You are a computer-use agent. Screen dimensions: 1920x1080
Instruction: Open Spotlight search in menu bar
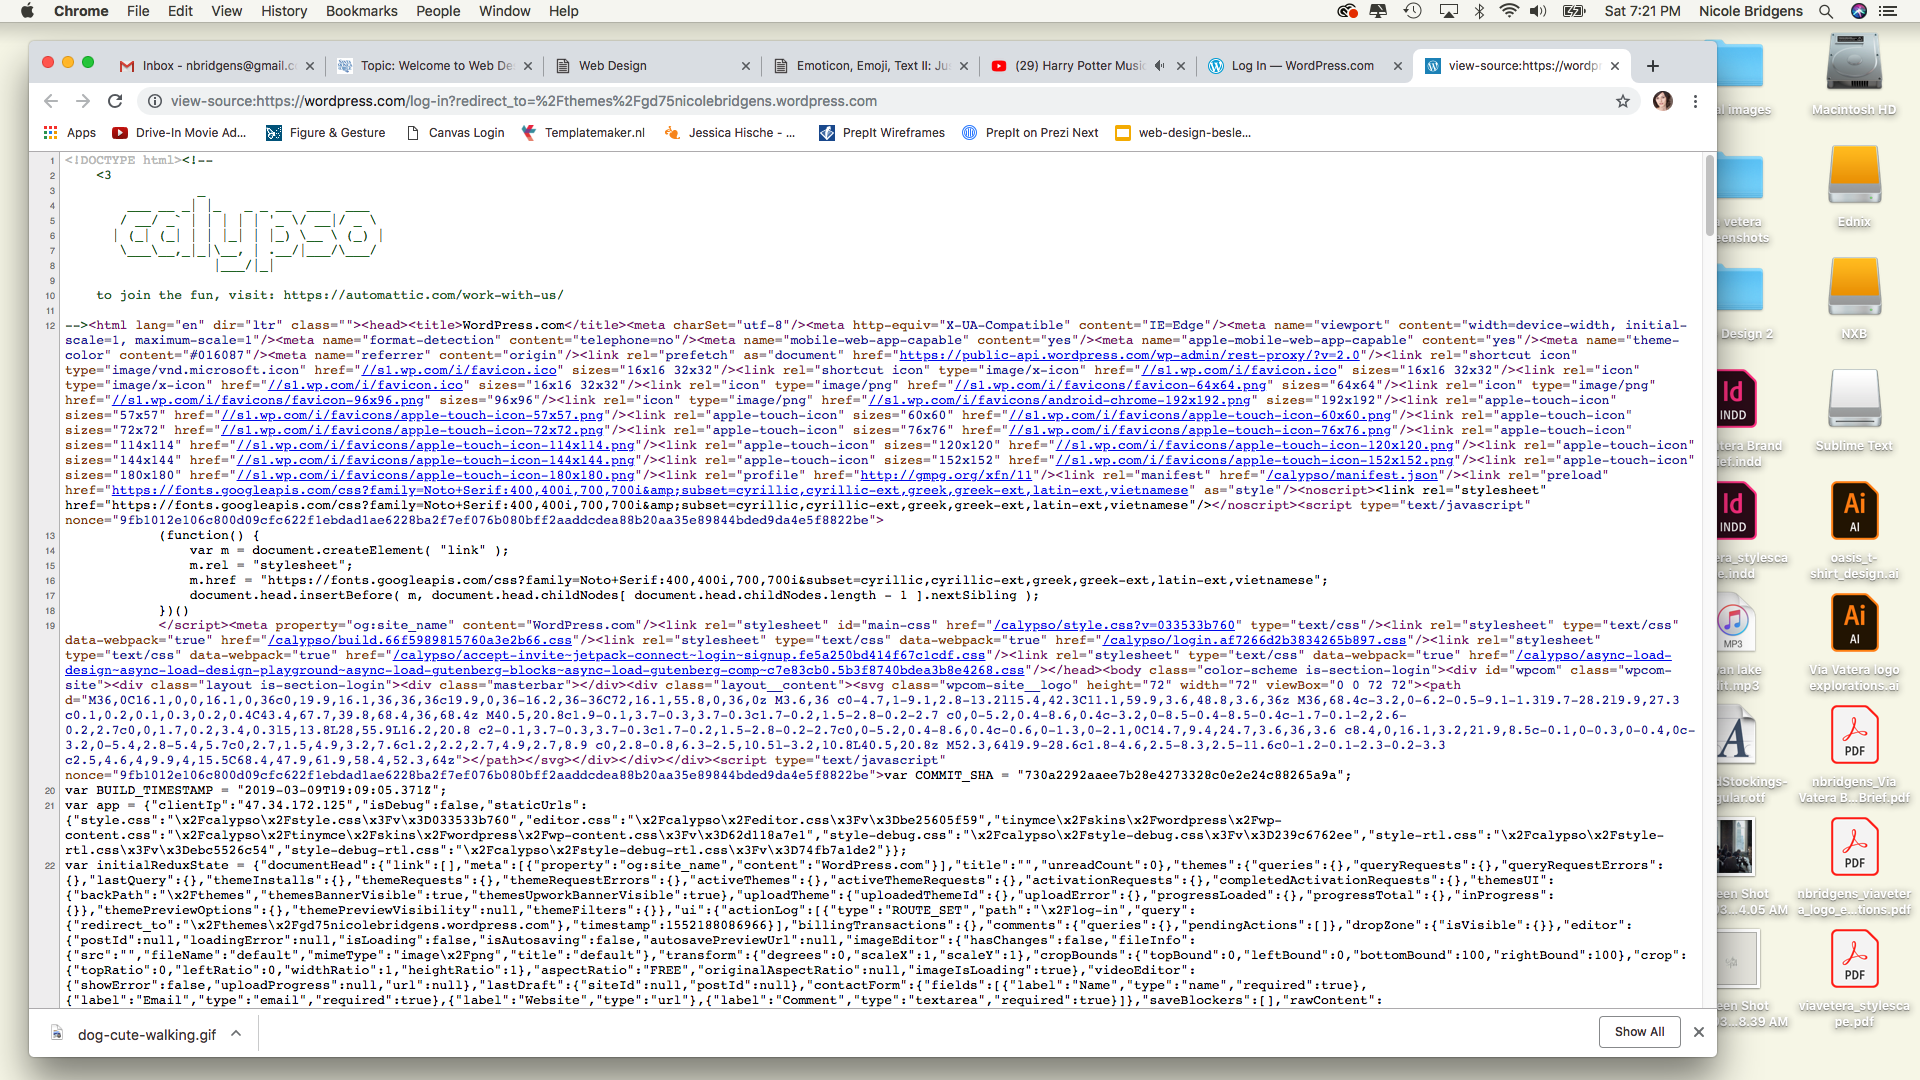click(x=1825, y=11)
